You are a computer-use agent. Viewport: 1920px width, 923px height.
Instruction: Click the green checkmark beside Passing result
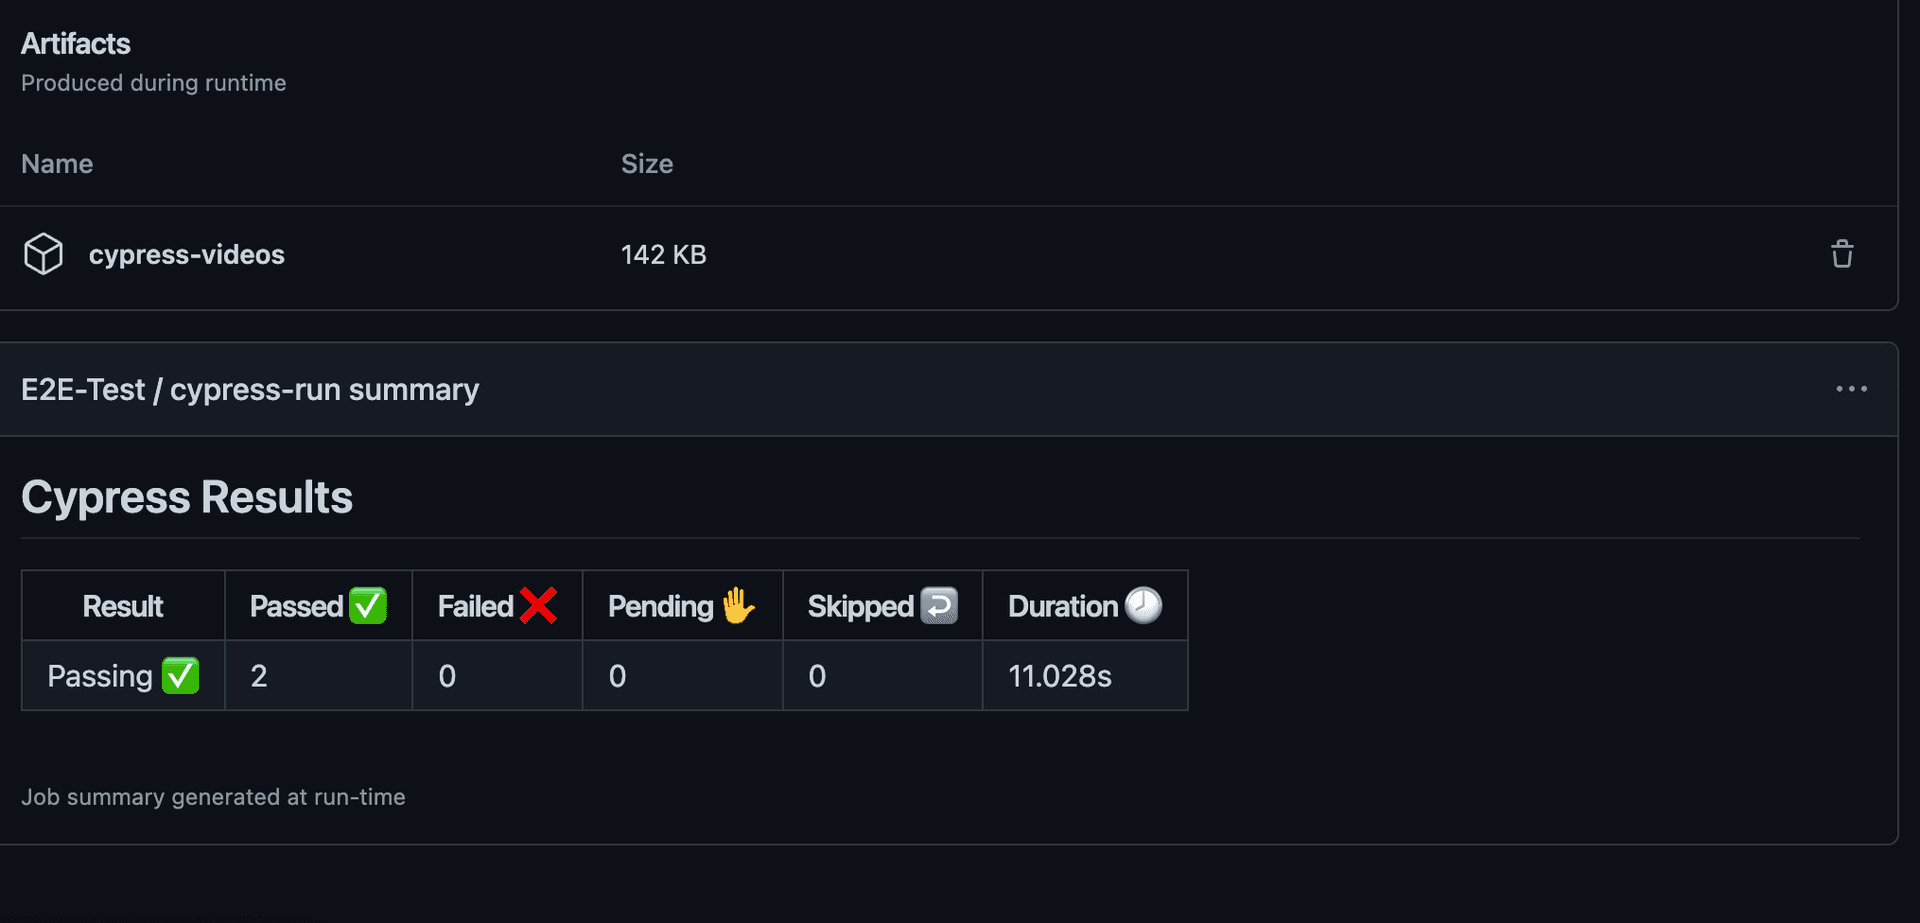coord(181,676)
